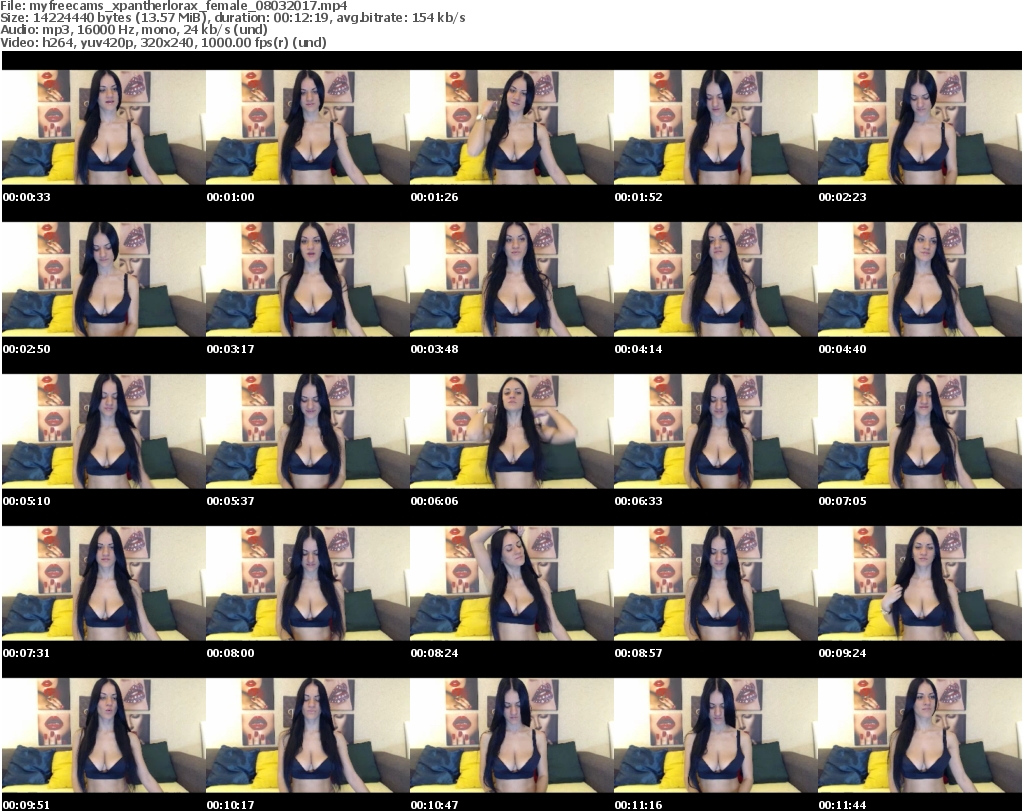Select the thumbnail frame at 00:03:48

(x=511, y=279)
